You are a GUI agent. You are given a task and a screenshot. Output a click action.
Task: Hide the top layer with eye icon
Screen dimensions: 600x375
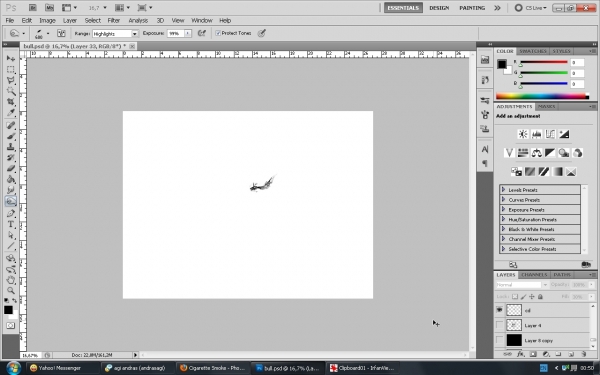499,310
